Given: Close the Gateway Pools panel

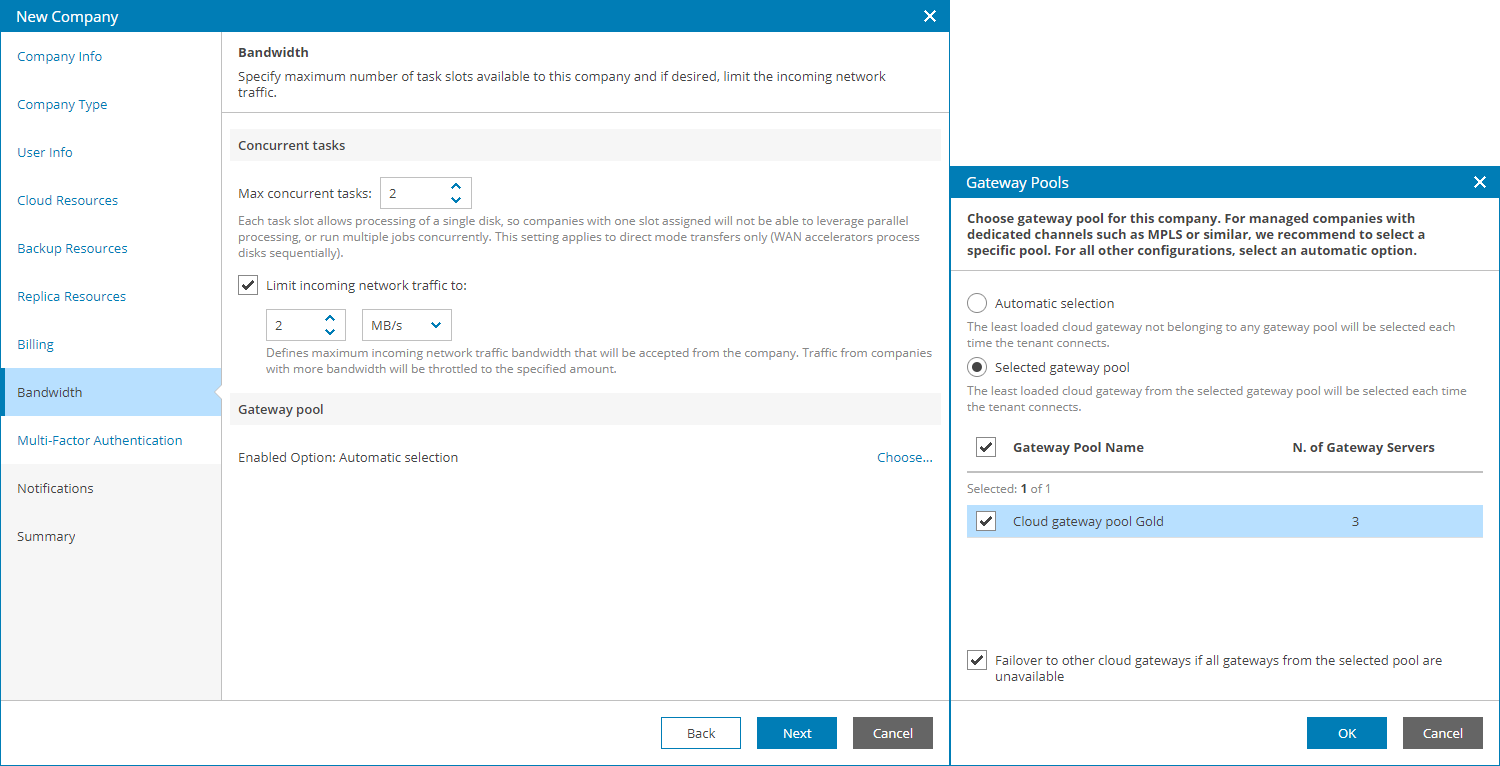Looking at the screenshot, I should (1480, 182).
